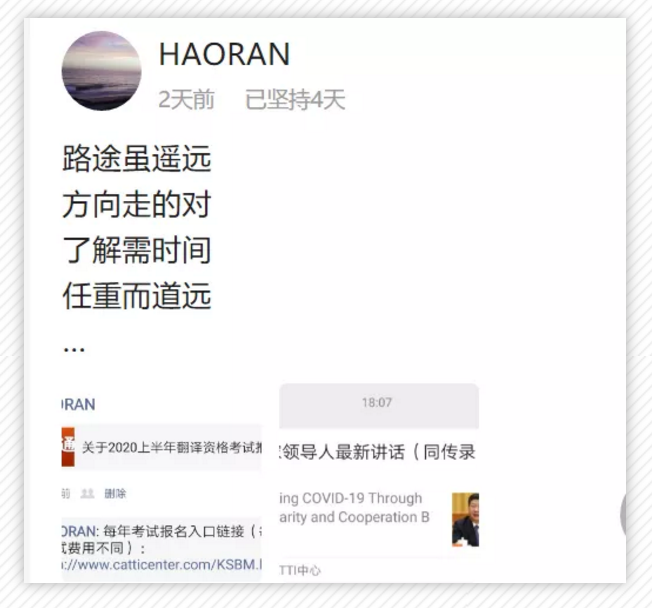
Task: Click the red article icon beside 关于2020
Action: click(x=68, y=447)
